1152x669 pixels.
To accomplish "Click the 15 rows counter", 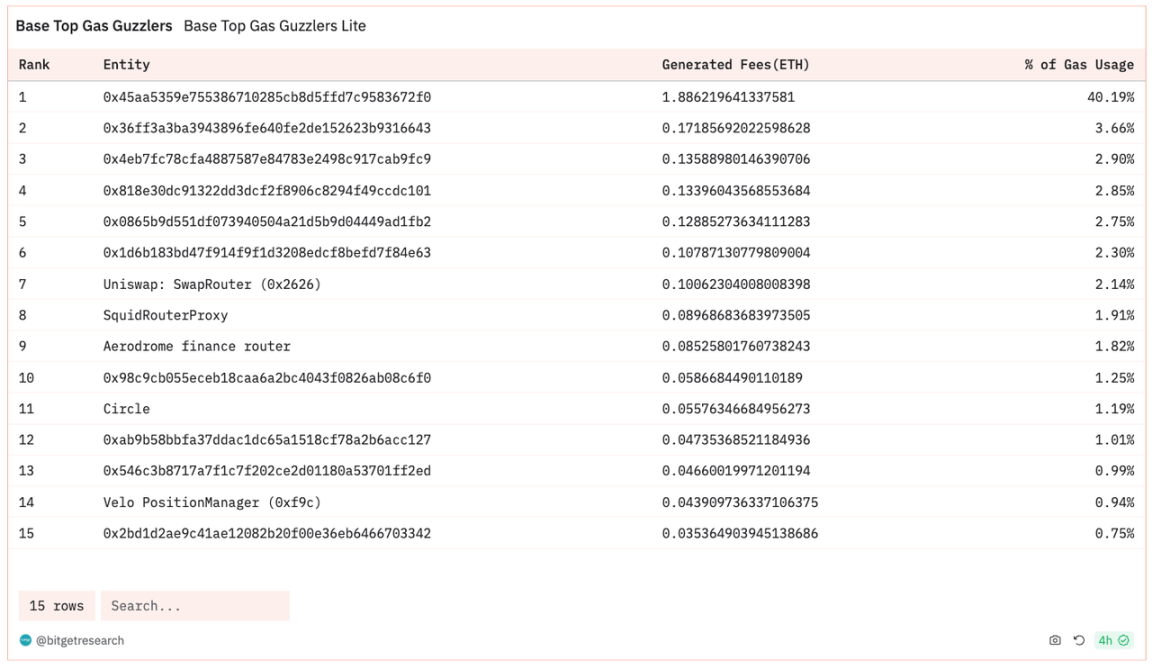I will click(x=57, y=606).
